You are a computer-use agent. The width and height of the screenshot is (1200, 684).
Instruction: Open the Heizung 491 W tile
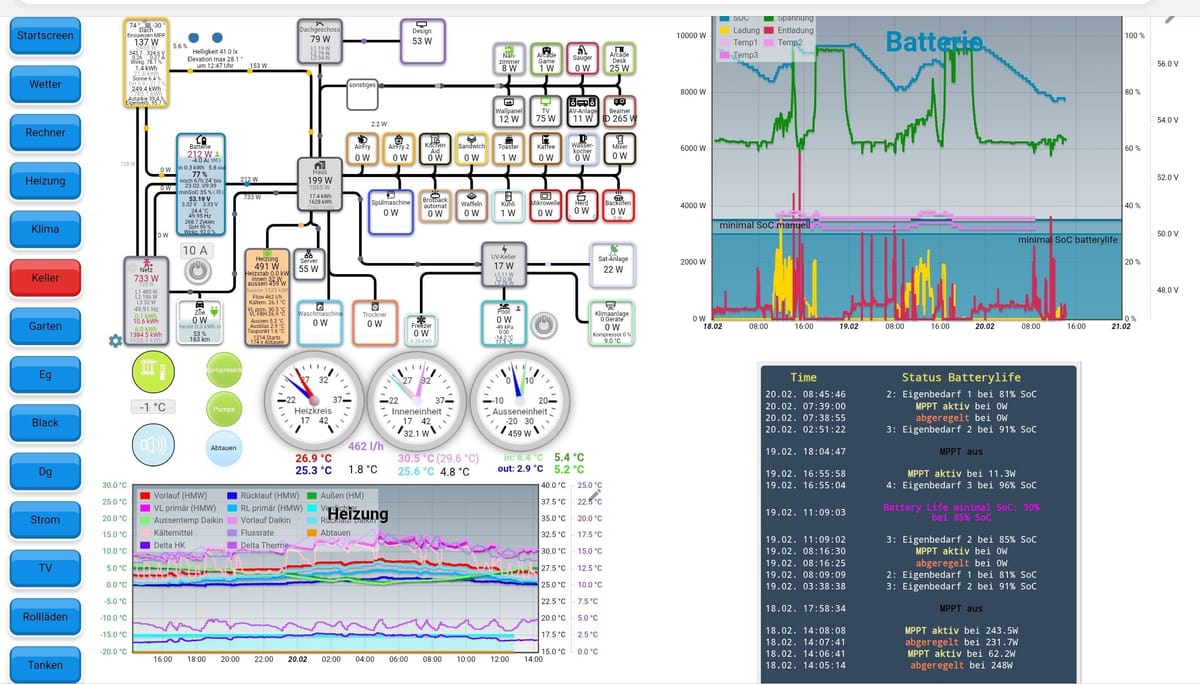point(267,298)
